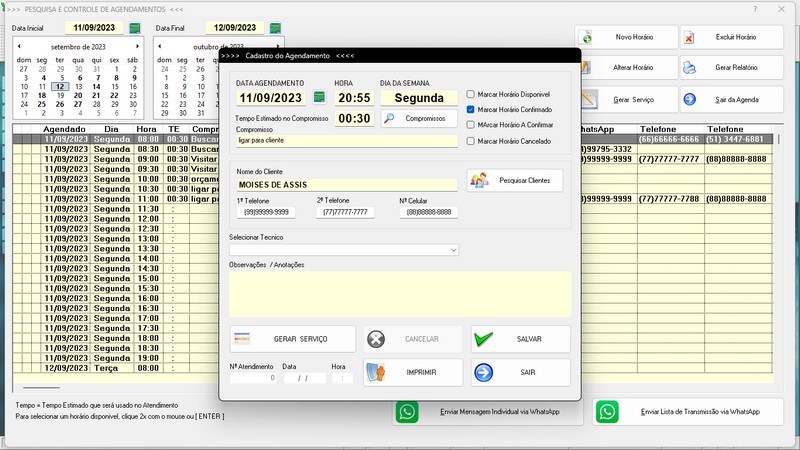
Task: Click Excluir Horário red X icon
Action: coord(689,38)
